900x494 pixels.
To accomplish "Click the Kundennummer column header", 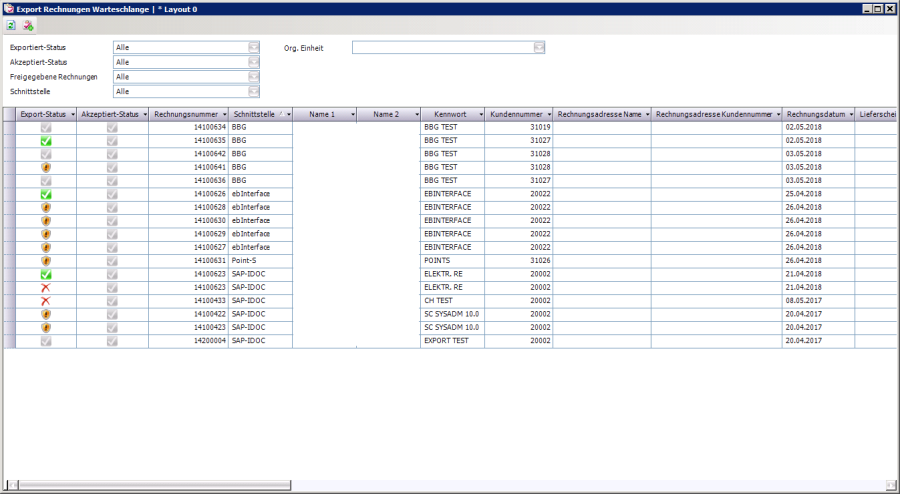I will pyautogui.click(x=515, y=115).
